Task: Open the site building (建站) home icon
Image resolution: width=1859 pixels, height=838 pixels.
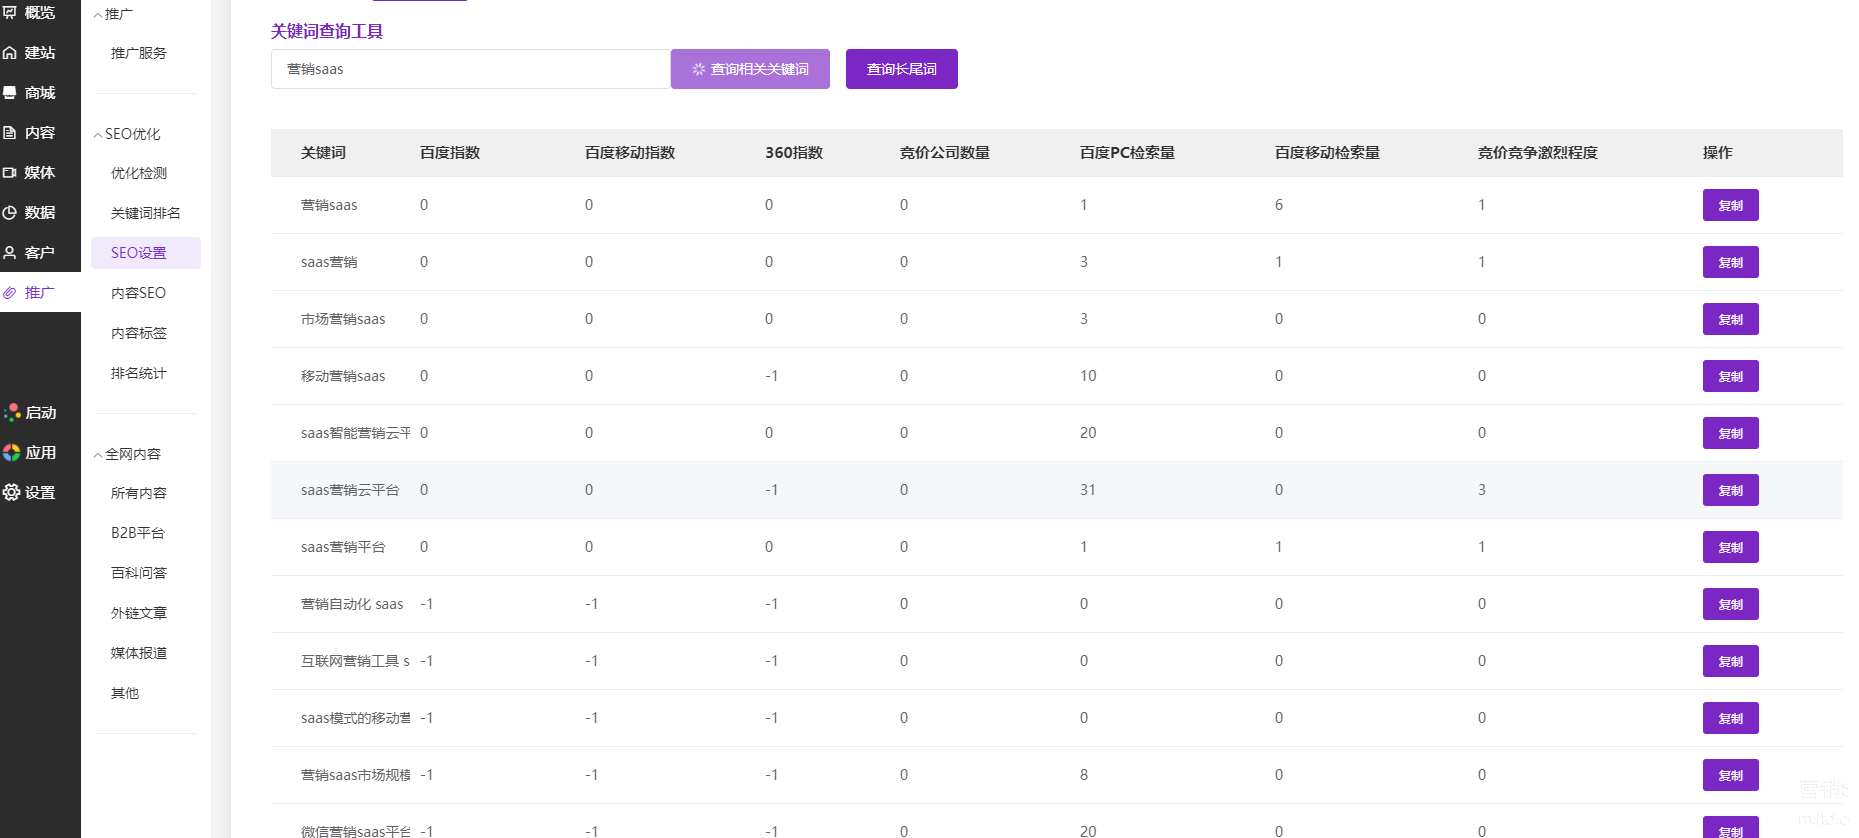Action: (10, 53)
